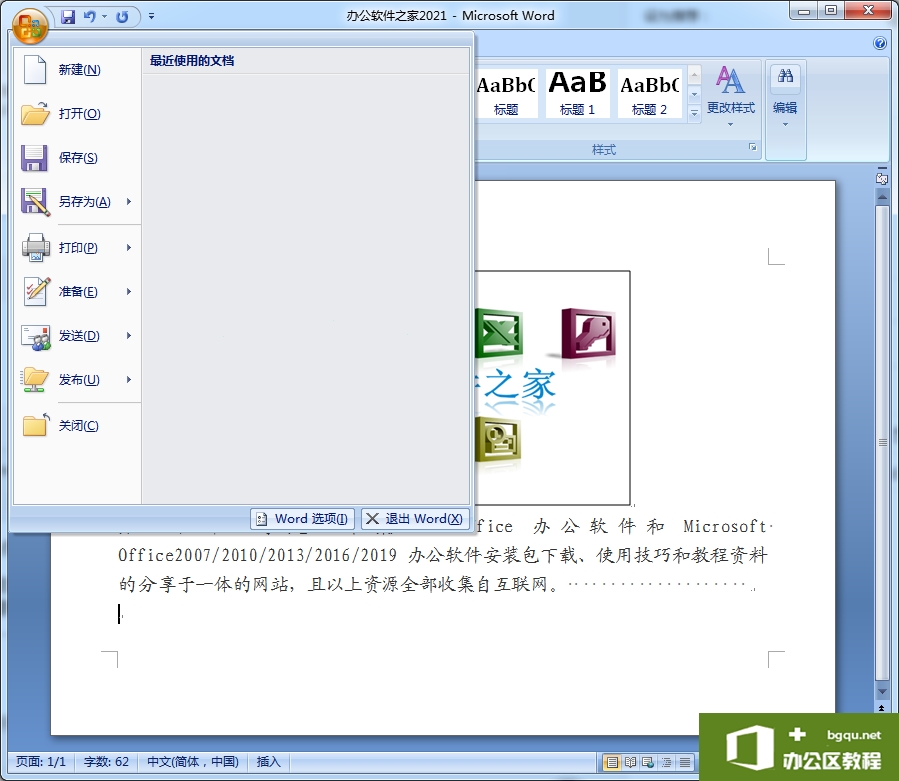Click the round Office button
This screenshot has width=899, height=781.
coord(30,26)
